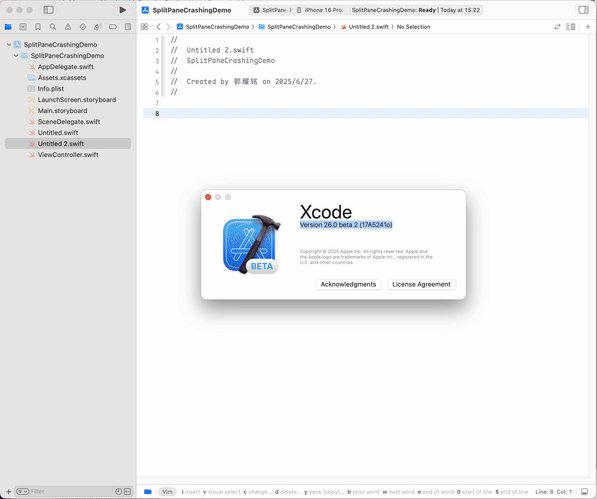The image size is (597, 499).
Task: Toggle the Vim mode indicator
Action: (x=168, y=492)
